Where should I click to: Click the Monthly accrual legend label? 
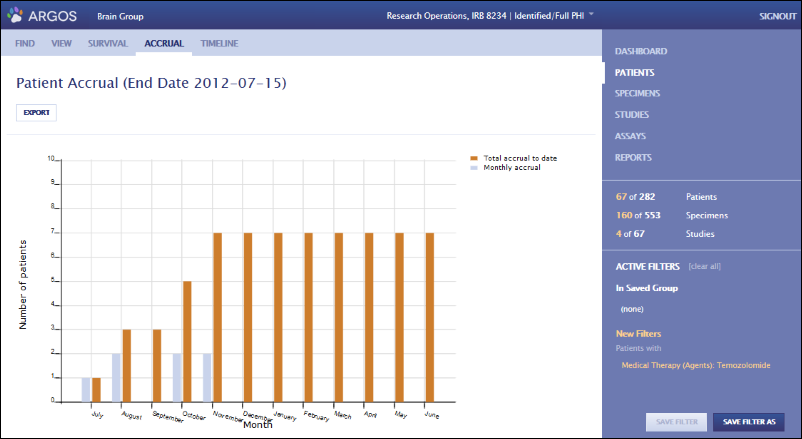[x=512, y=168]
